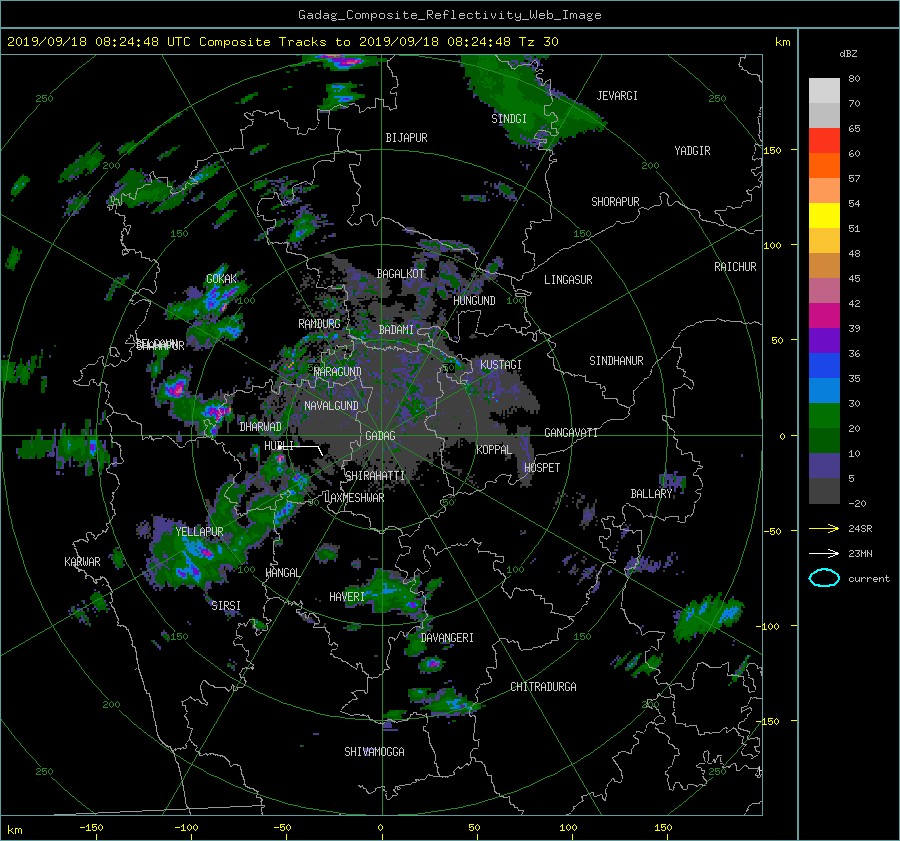Pick the red 65–60 dBZ legend swatch

[x=824, y=141]
